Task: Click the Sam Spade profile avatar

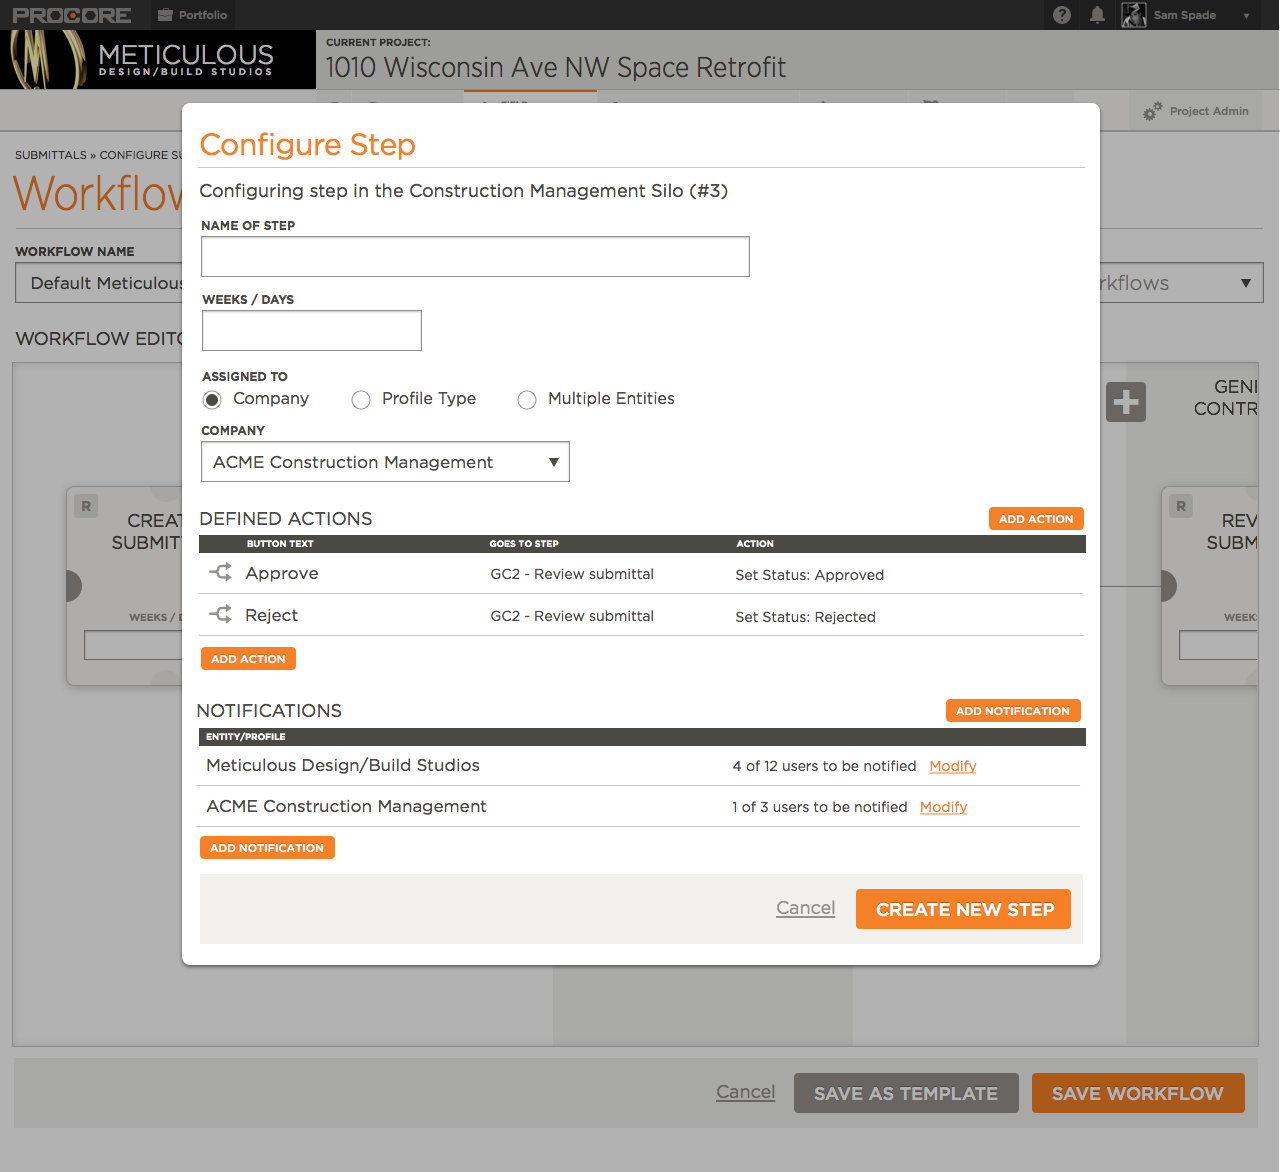Action: click(1133, 15)
